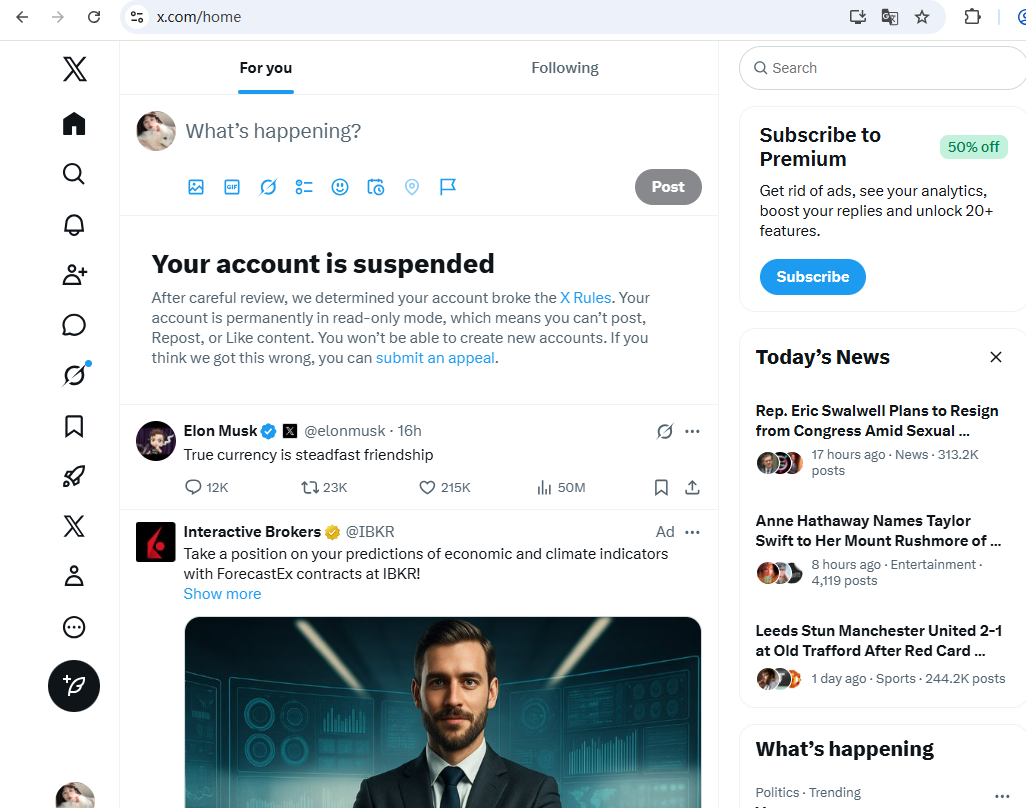Open Notifications bell in sidebar
The height and width of the screenshot is (808, 1026).
(74, 225)
